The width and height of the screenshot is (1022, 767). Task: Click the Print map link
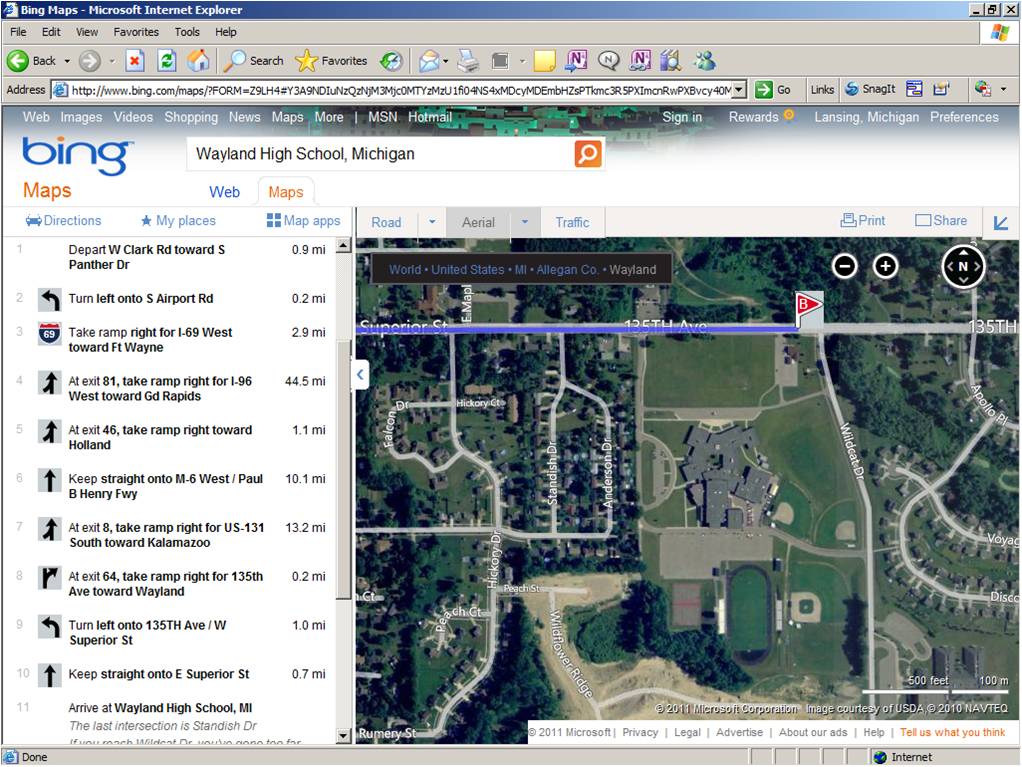863,220
